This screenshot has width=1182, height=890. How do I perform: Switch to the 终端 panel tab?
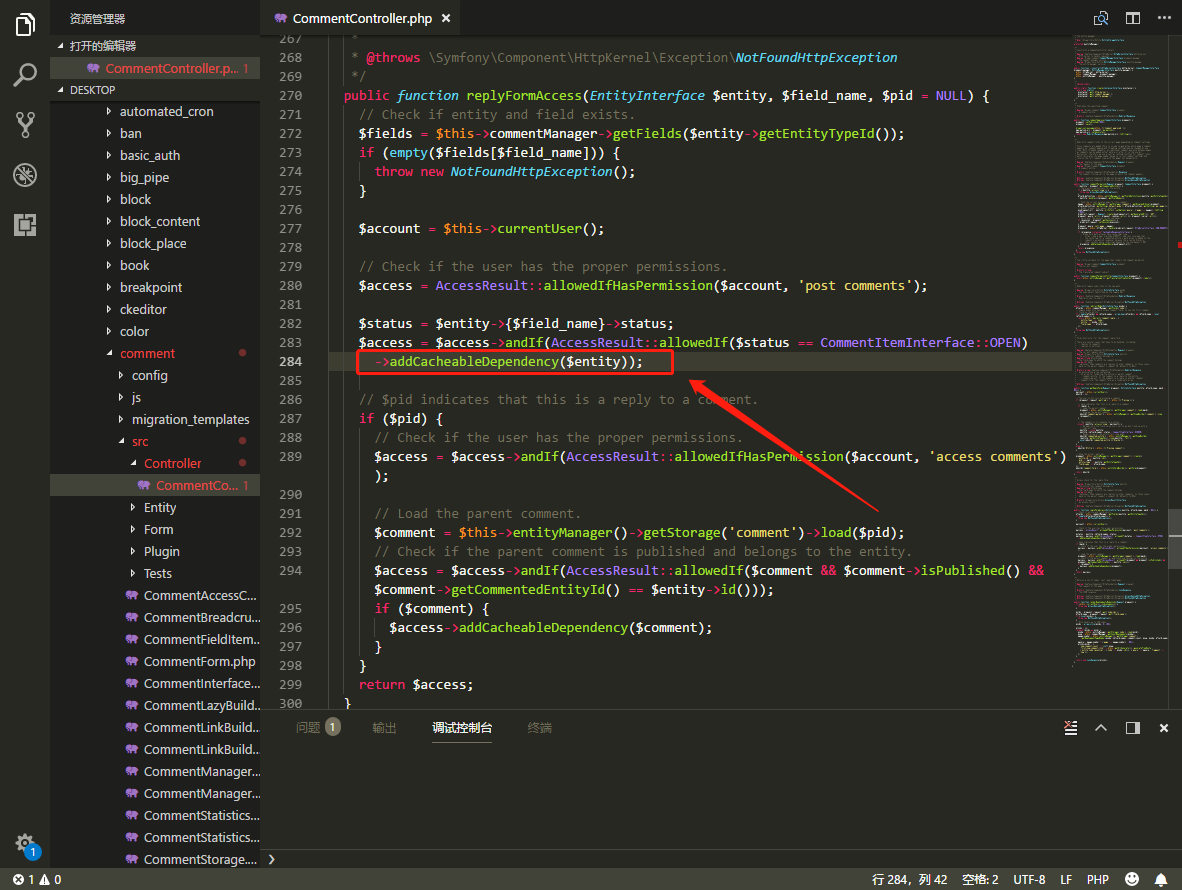click(540, 727)
